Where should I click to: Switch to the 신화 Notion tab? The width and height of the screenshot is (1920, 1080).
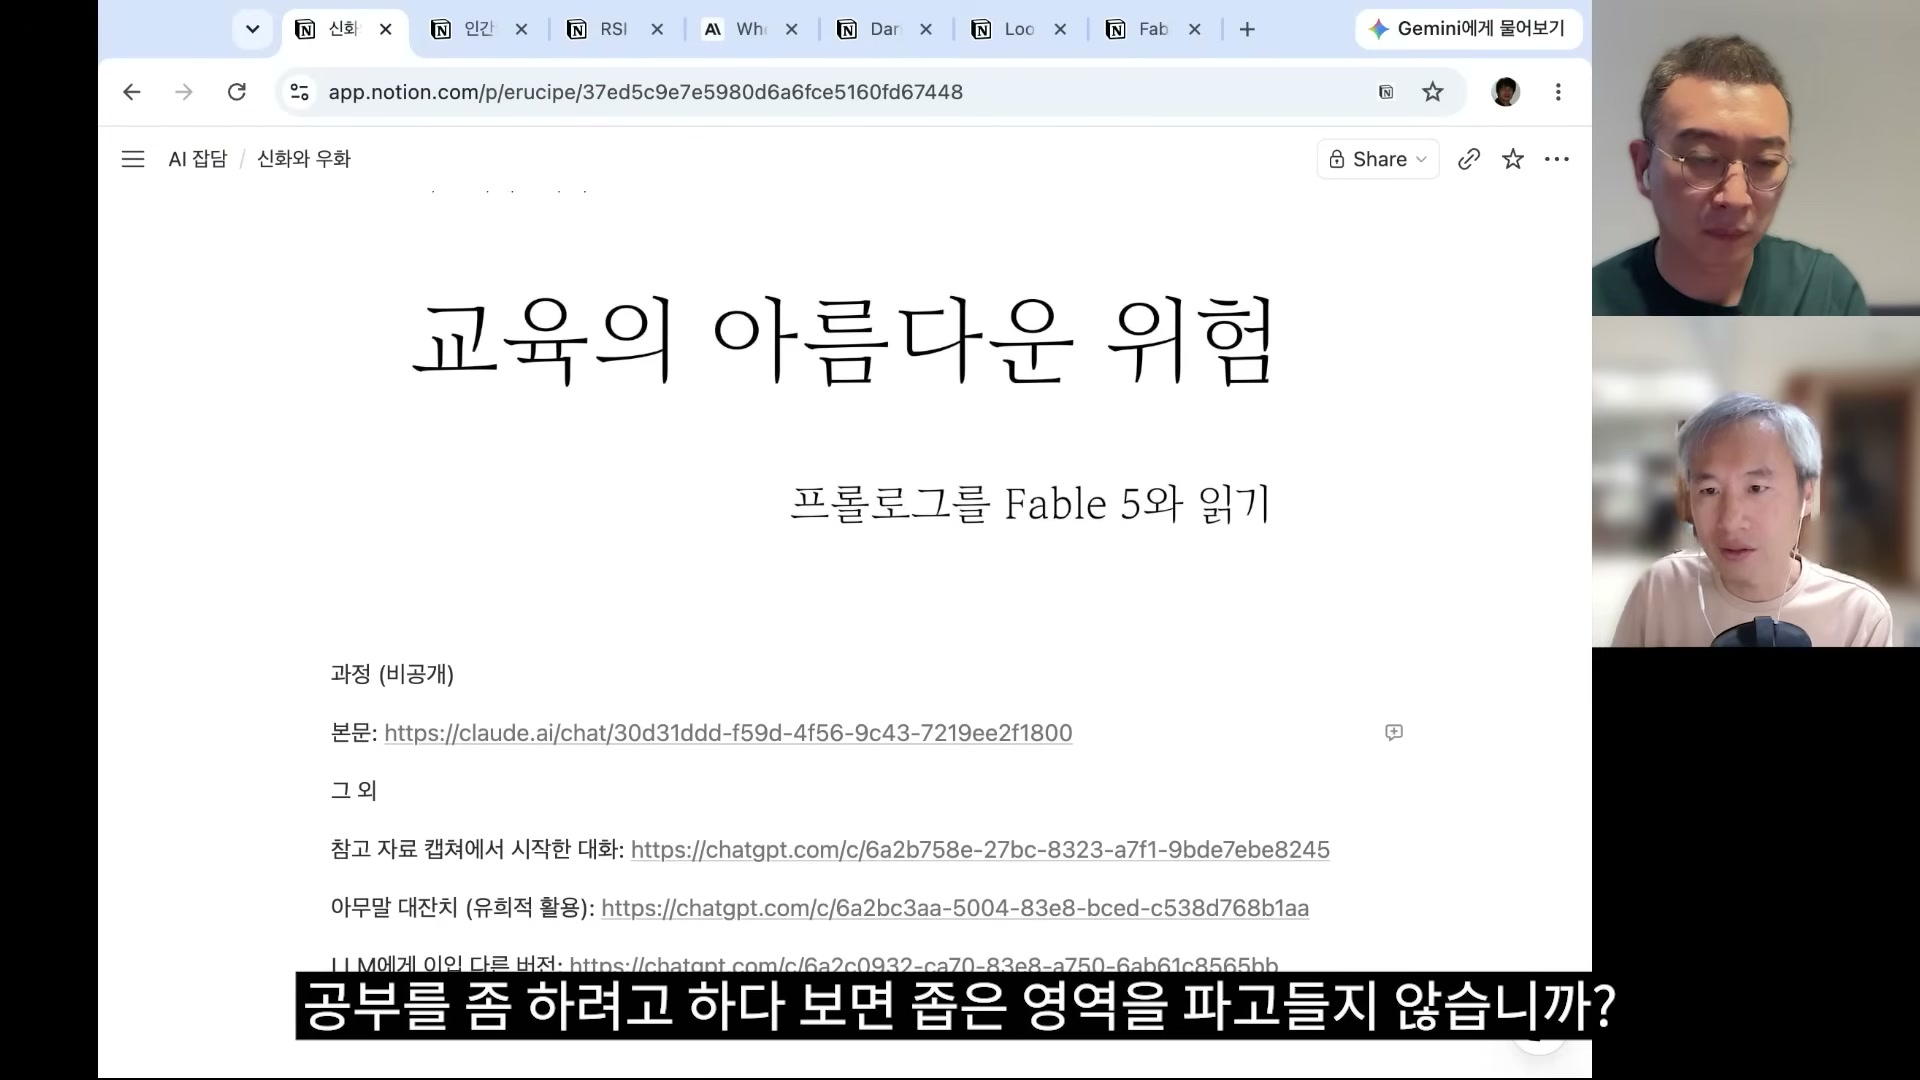tap(345, 29)
